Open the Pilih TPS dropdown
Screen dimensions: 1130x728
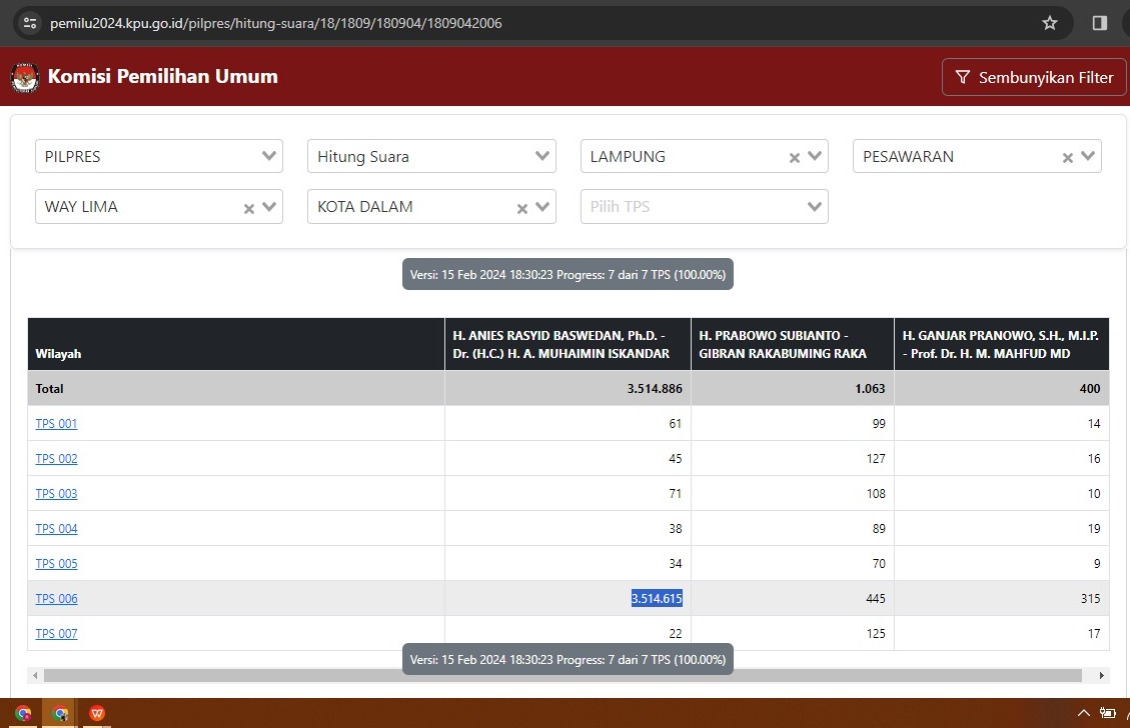[704, 207]
